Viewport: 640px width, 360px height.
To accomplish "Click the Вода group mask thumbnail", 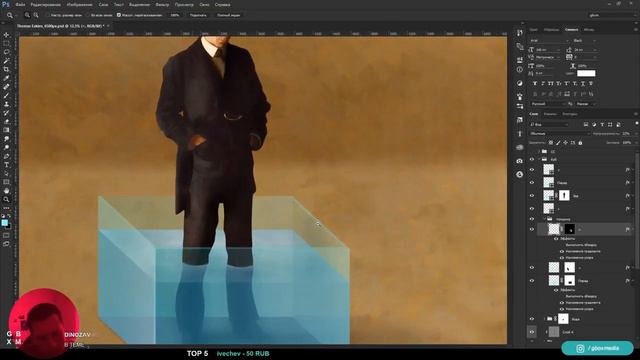I will pyautogui.click(x=563, y=319).
